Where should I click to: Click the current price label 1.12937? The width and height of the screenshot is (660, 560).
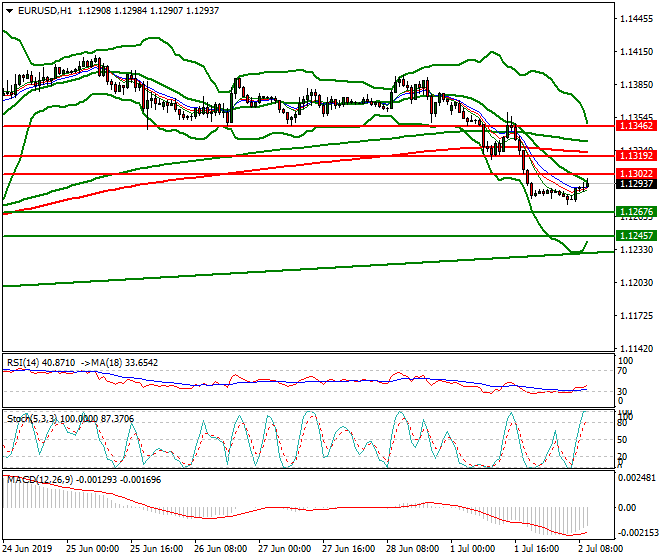coord(636,184)
